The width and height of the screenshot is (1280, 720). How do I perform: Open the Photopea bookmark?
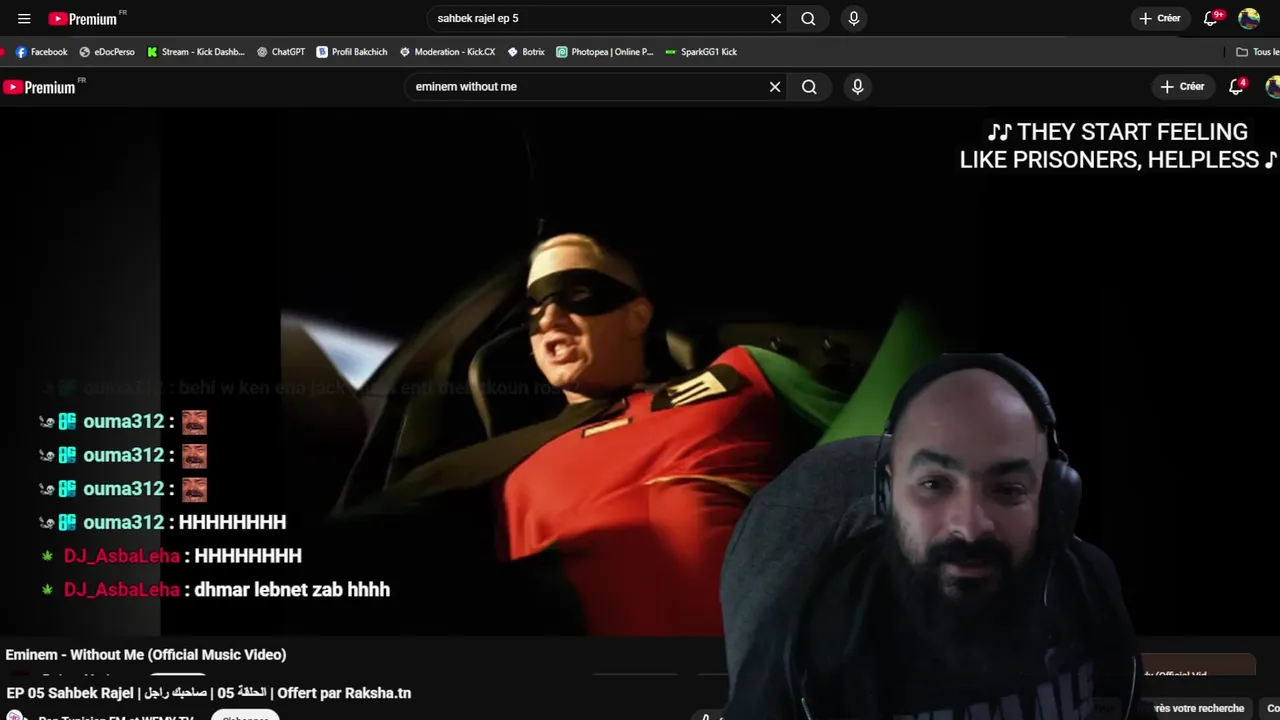604,52
